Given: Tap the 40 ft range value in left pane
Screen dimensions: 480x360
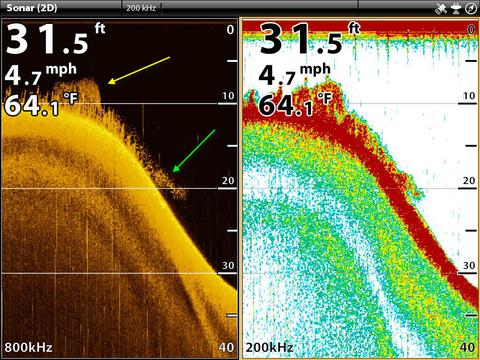Looking at the screenshot, I should (x=226, y=348).
